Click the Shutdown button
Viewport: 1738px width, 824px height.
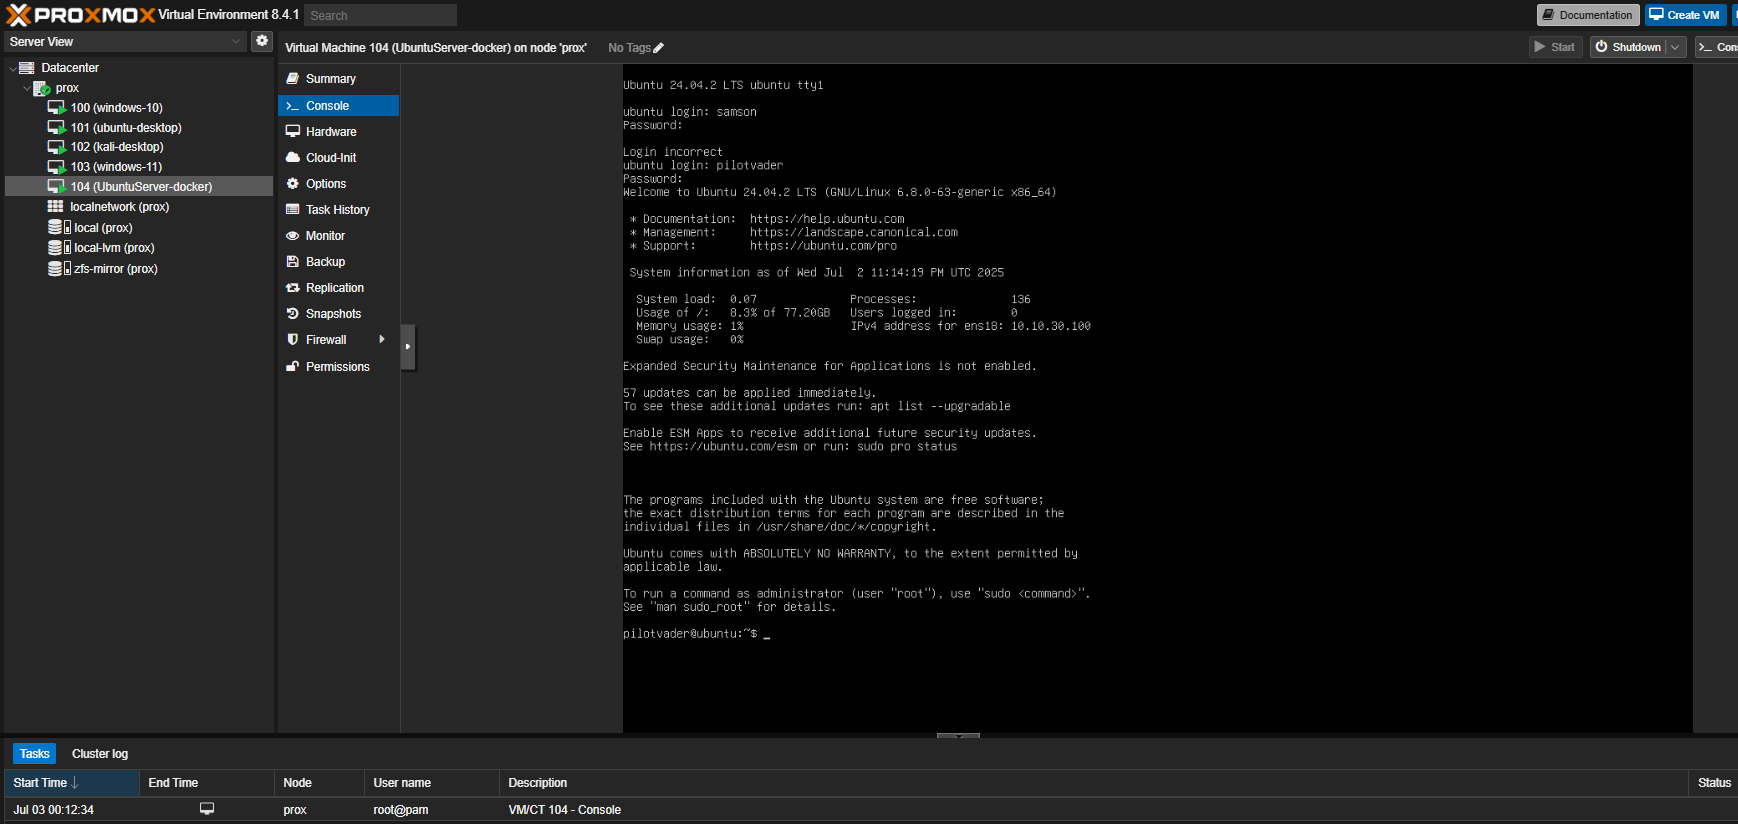pos(1628,47)
